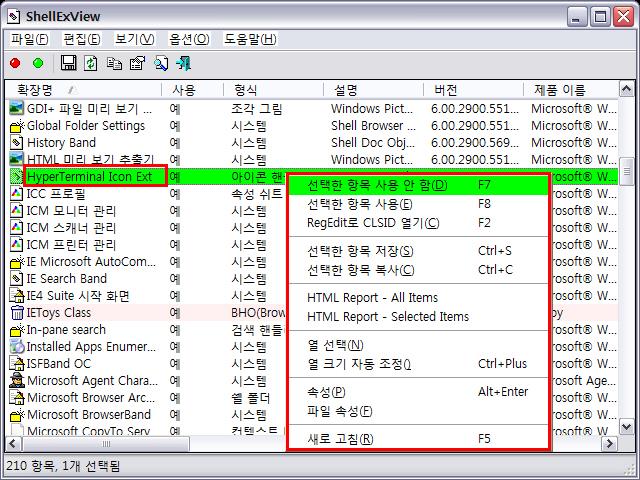Image resolution: width=640 pixels, height=480 pixels.
Task: Choose 선택한 항목 사용 안 함(D) from context menu
Action: pos(418,185)
